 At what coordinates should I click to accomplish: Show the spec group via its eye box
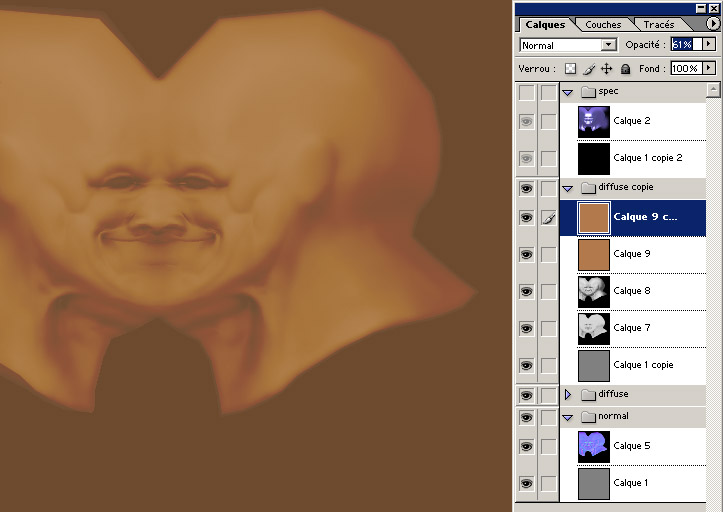click(x=527, y=92)
